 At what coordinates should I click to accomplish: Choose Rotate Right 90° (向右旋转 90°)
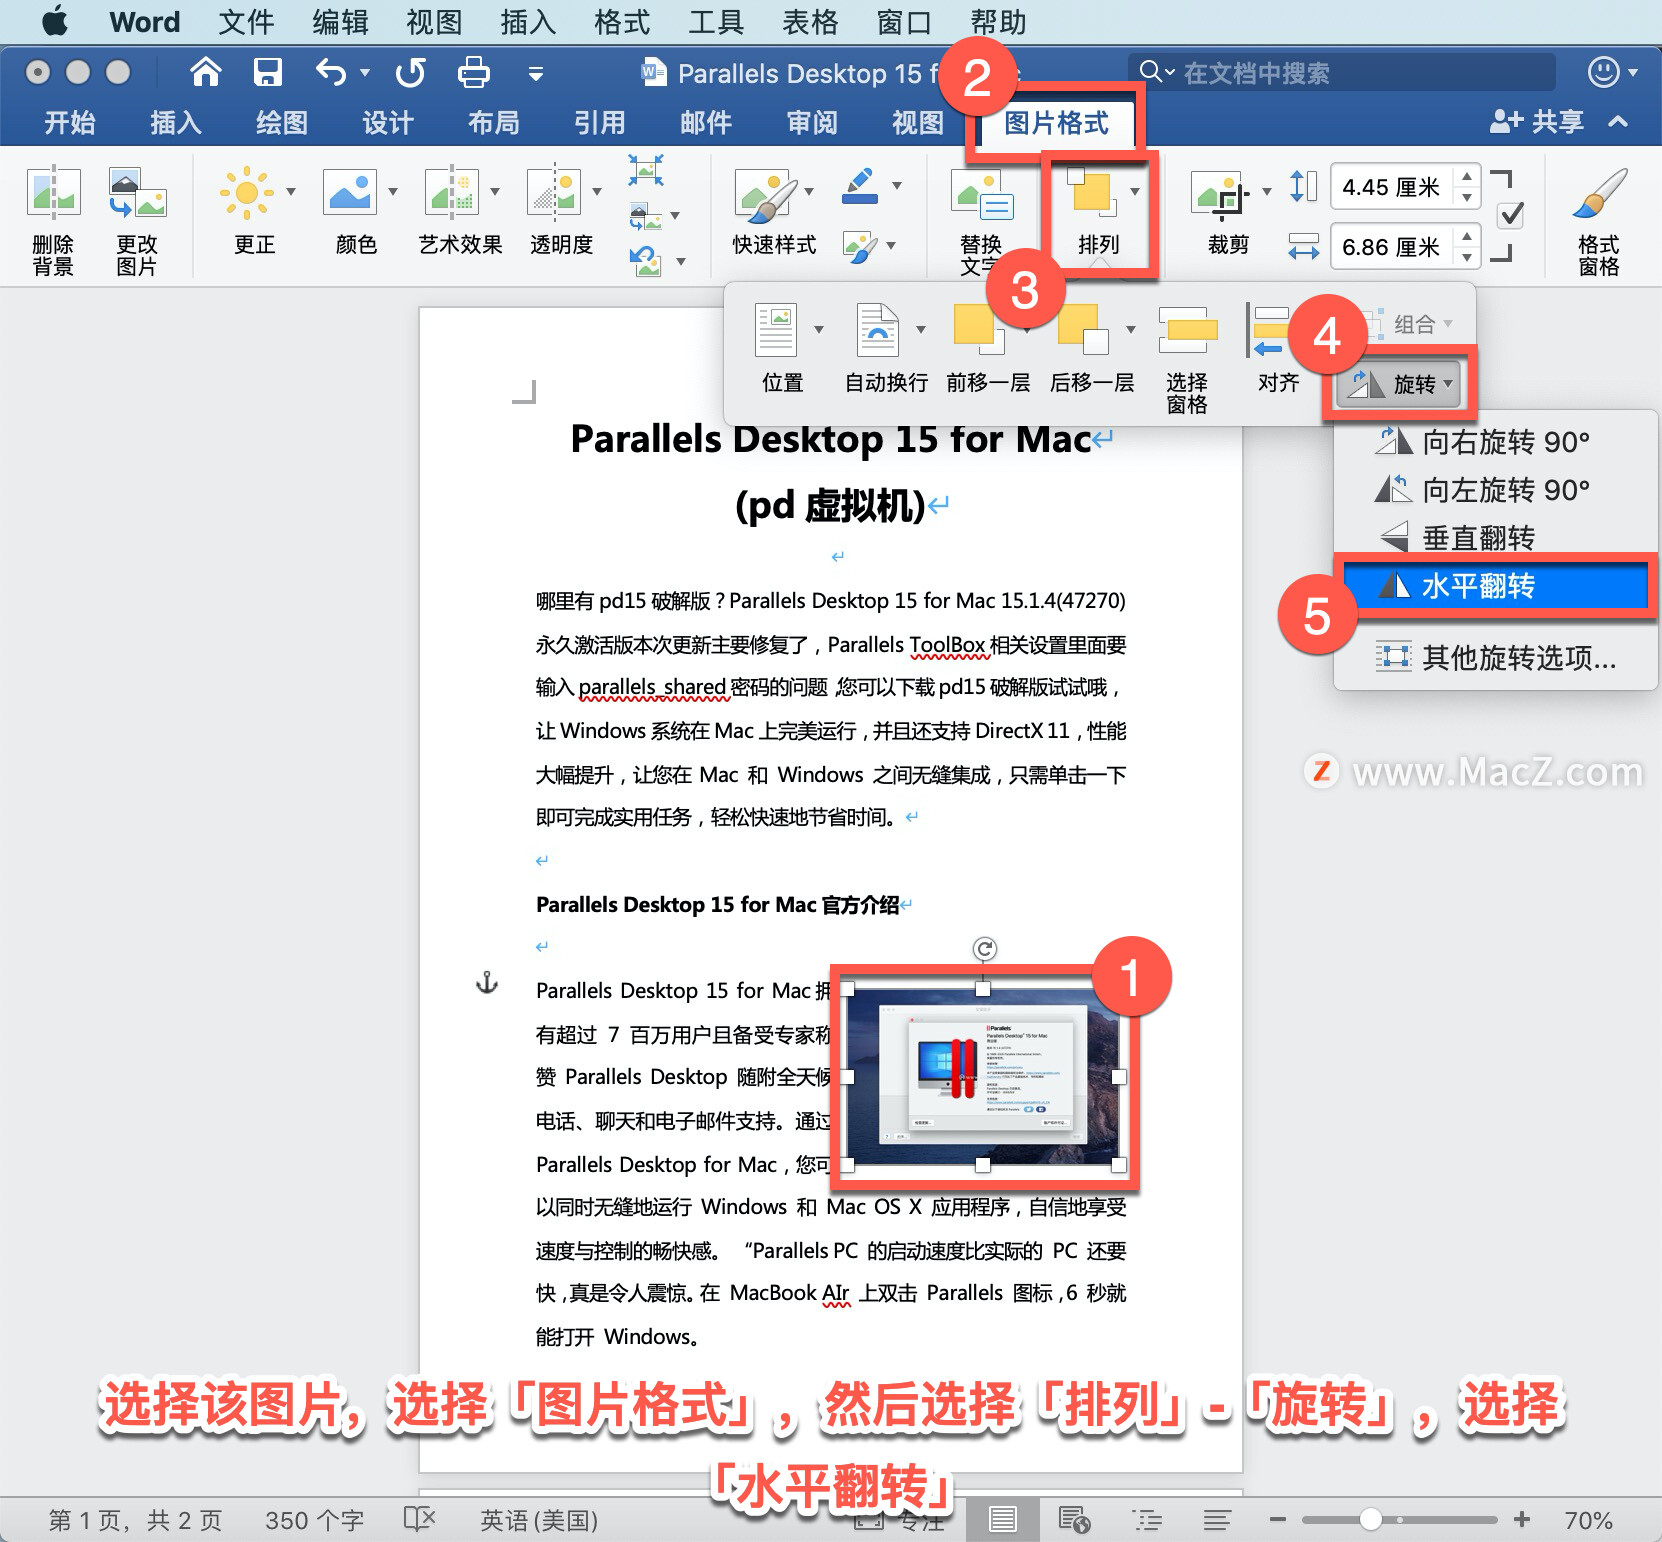point(1494,442)
